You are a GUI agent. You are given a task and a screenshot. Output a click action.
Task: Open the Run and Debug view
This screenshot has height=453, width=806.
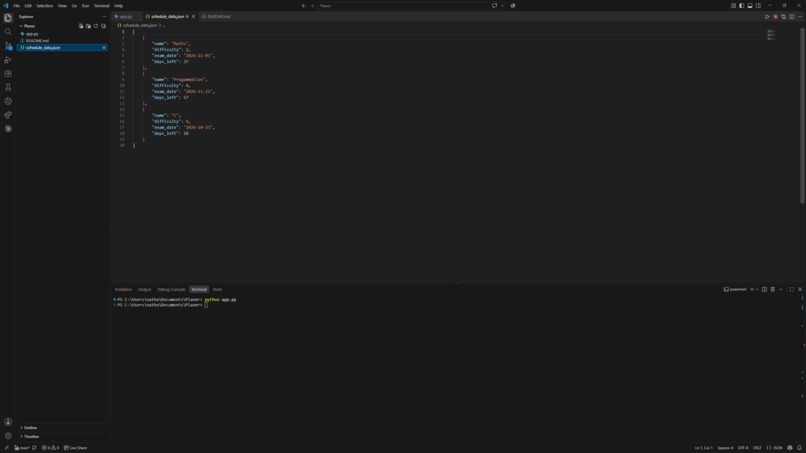coord(8,60)
